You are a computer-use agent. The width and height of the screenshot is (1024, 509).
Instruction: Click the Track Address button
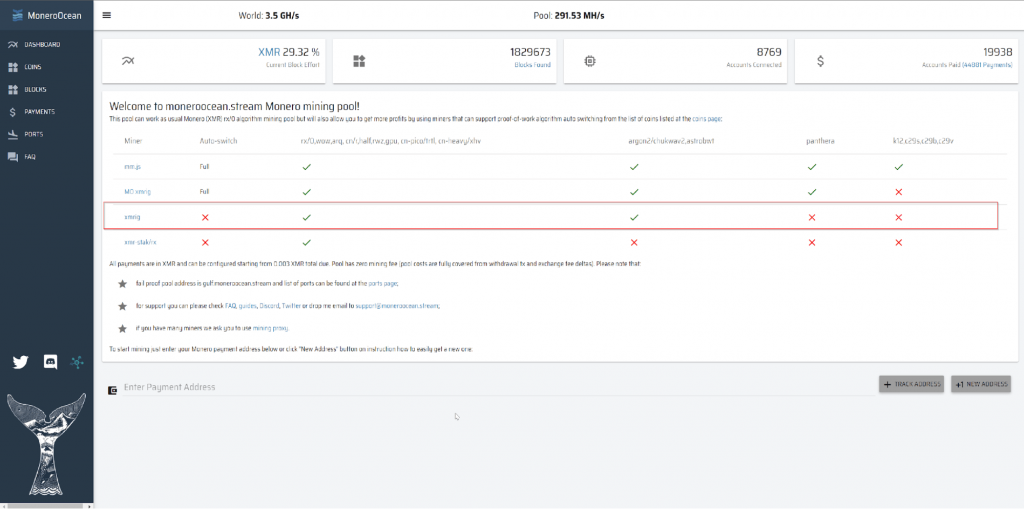click(911, 385)
